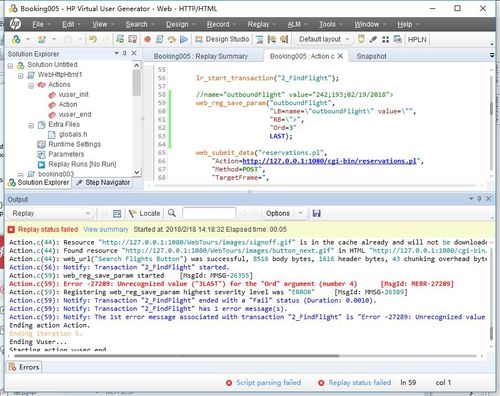Click the search magnifier in Output panel
The height and width of the screenshot is (396, 500).
tap(172, 213)
